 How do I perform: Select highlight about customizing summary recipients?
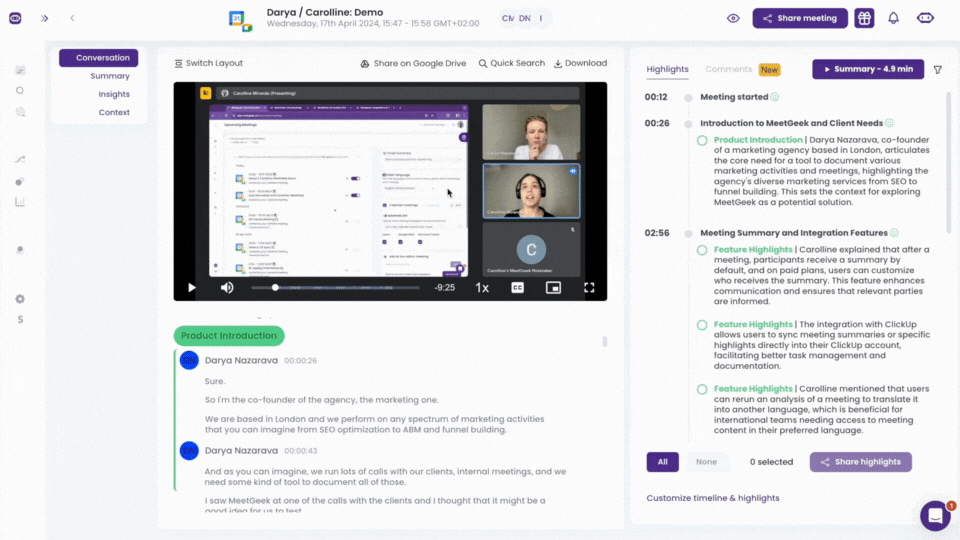[702, 250]
